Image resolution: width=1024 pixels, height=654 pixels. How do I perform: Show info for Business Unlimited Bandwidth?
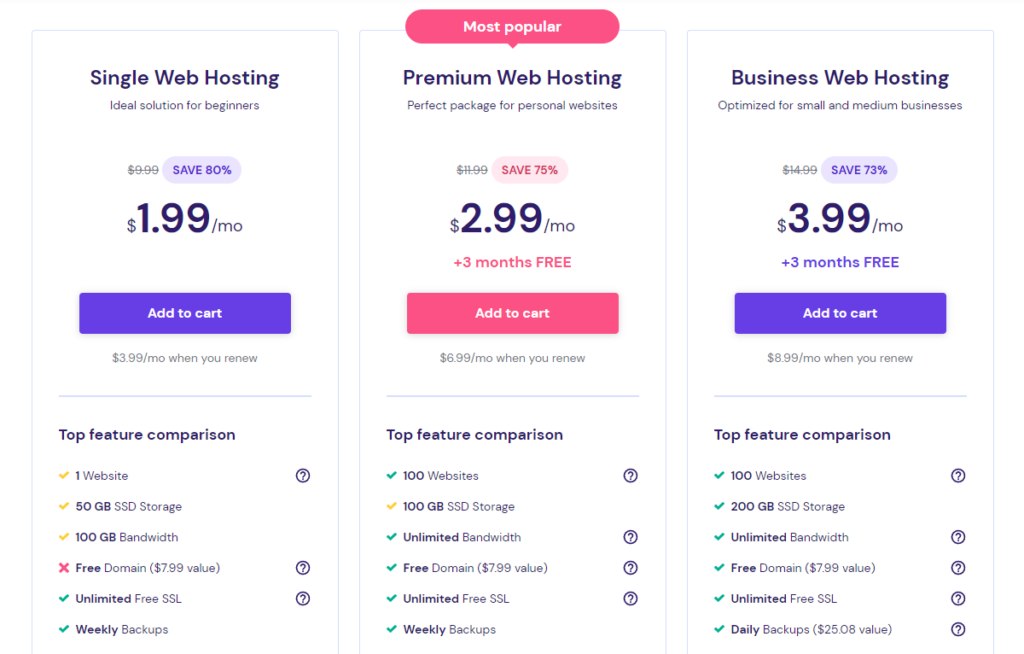958,537
